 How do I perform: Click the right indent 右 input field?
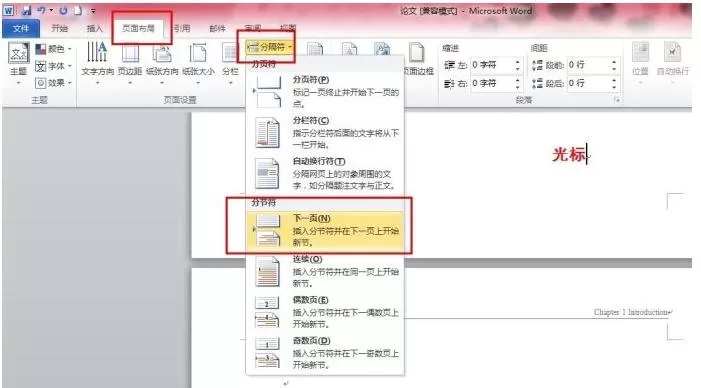[x=491, y=84]
